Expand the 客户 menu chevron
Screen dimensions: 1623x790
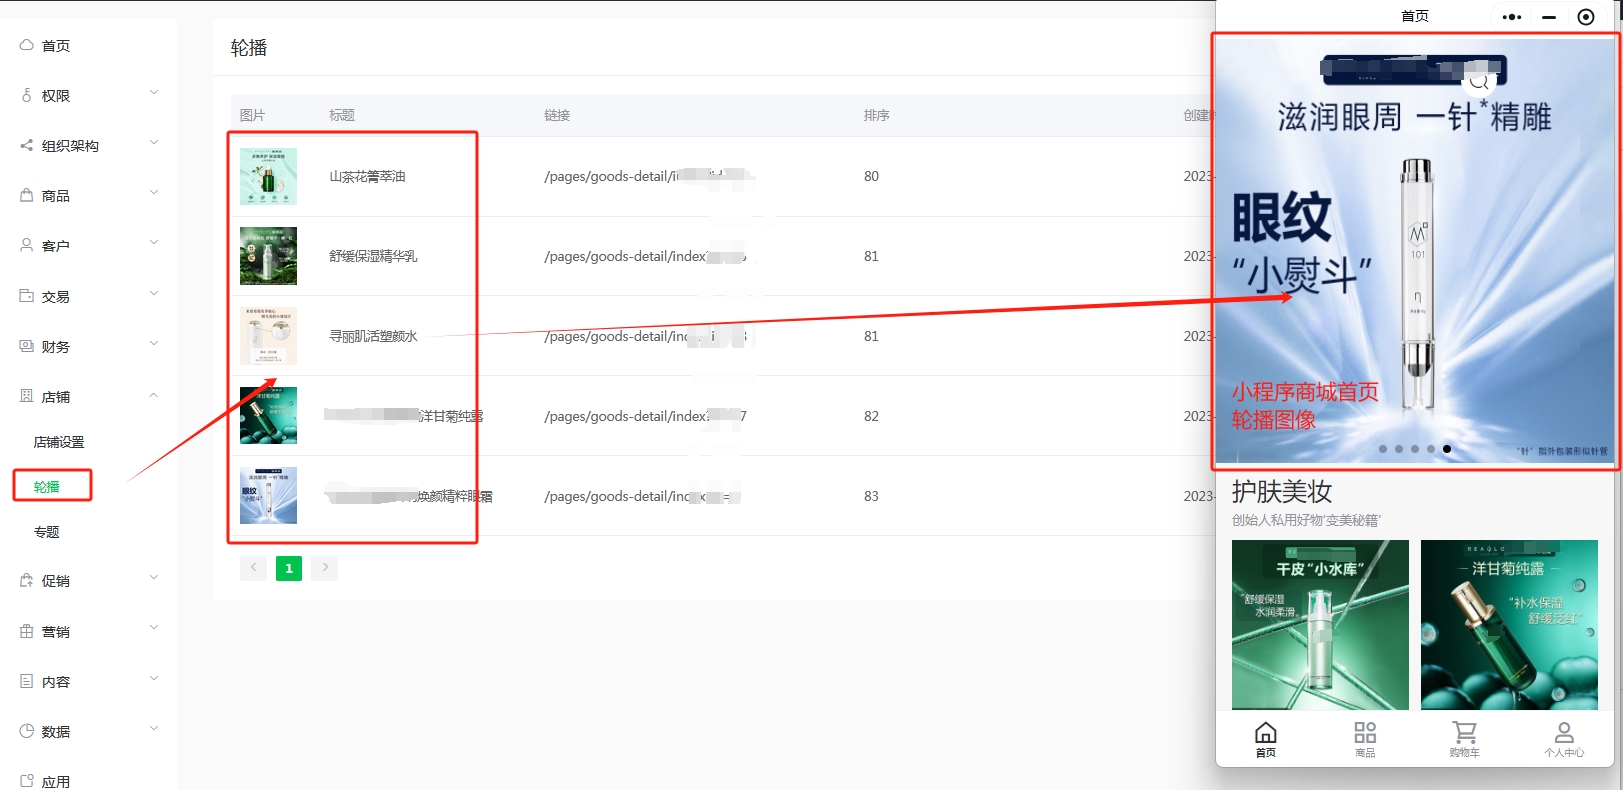[154, 243]
